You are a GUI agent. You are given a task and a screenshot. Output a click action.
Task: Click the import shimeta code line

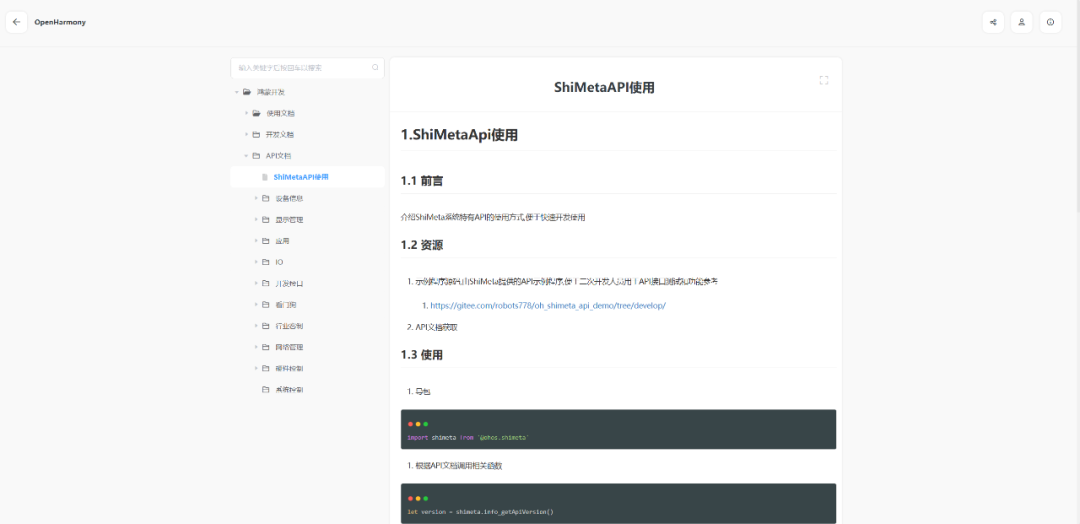(468, 438)
